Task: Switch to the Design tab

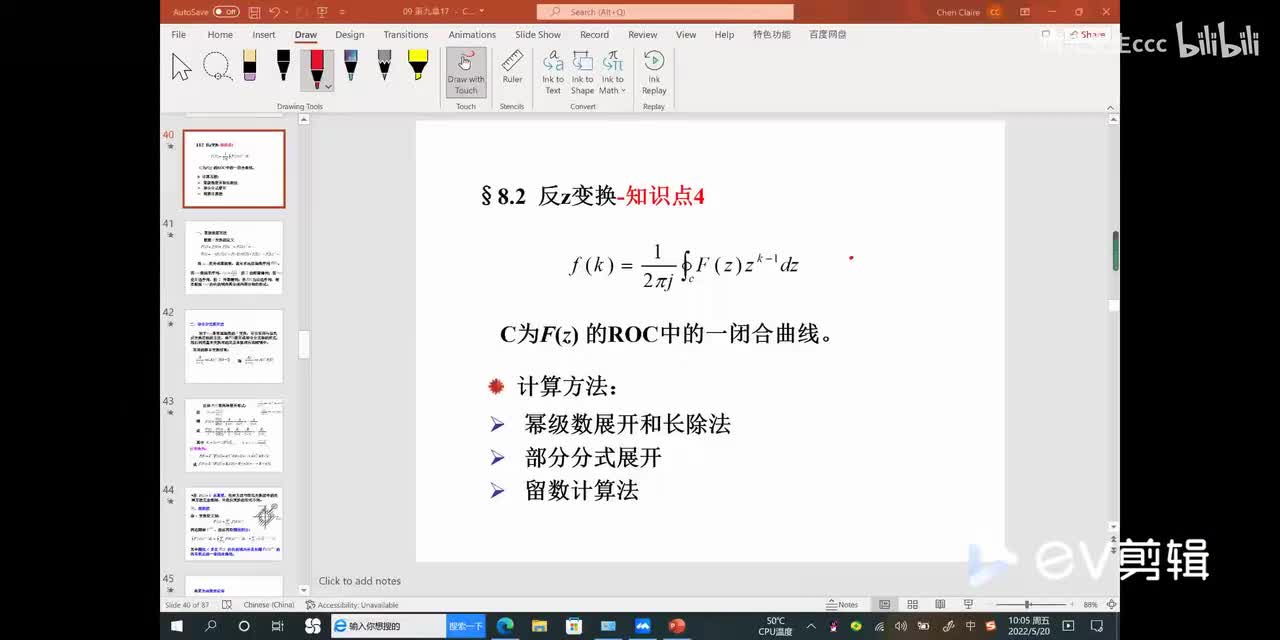Action: (x=350, y=34)
